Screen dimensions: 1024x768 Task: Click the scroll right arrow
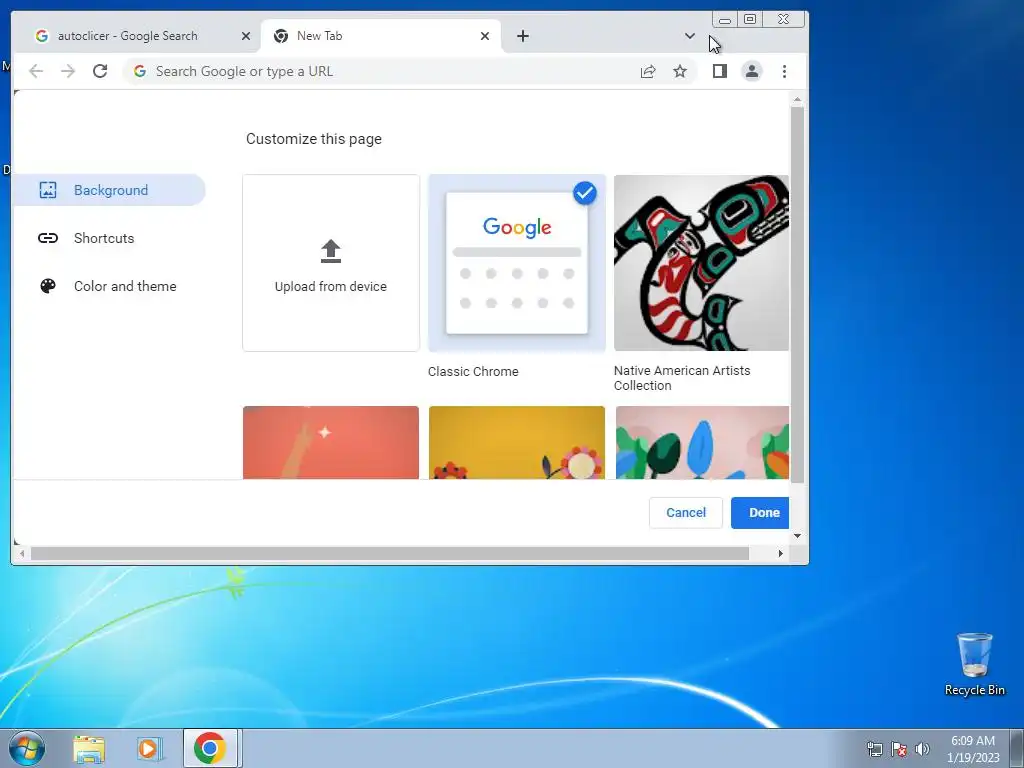[x=780, y=554]
